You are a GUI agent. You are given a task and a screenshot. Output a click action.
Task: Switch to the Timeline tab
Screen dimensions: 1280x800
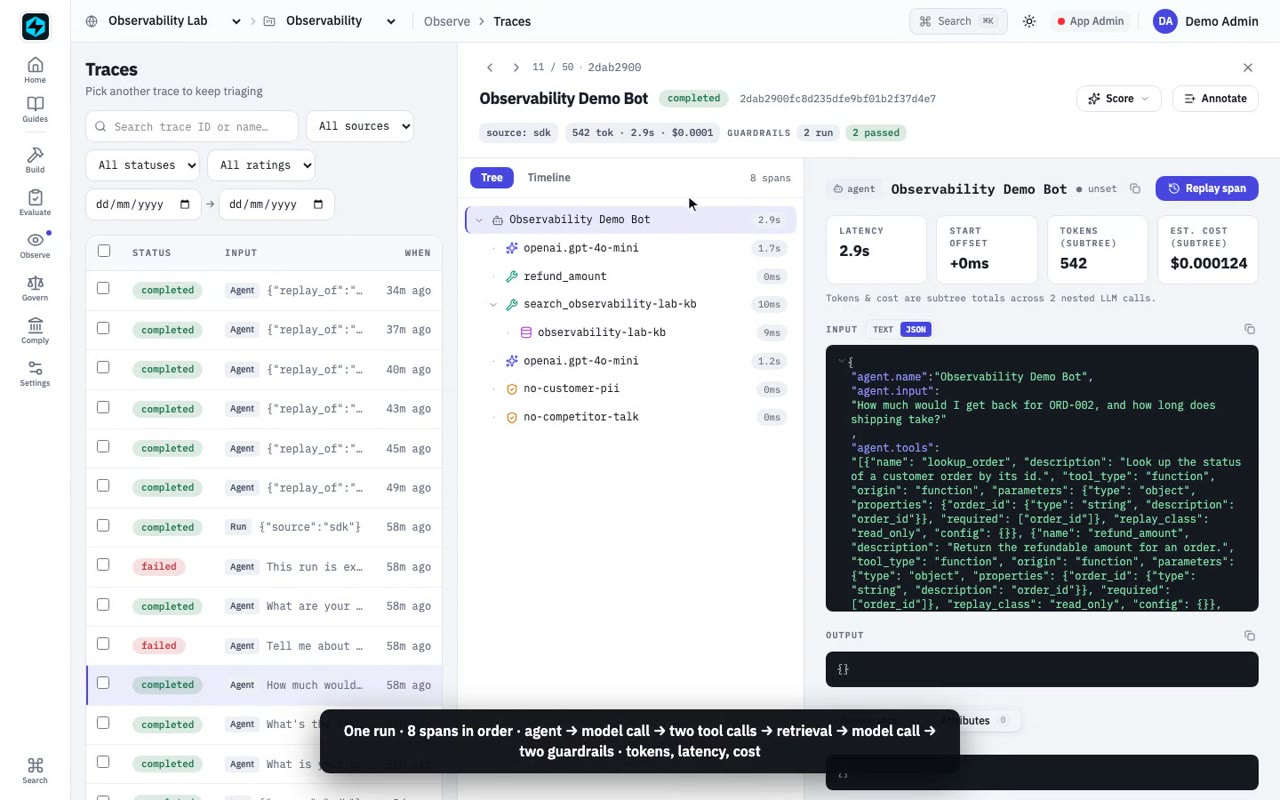pyautogui.click(x=549, y=177)
